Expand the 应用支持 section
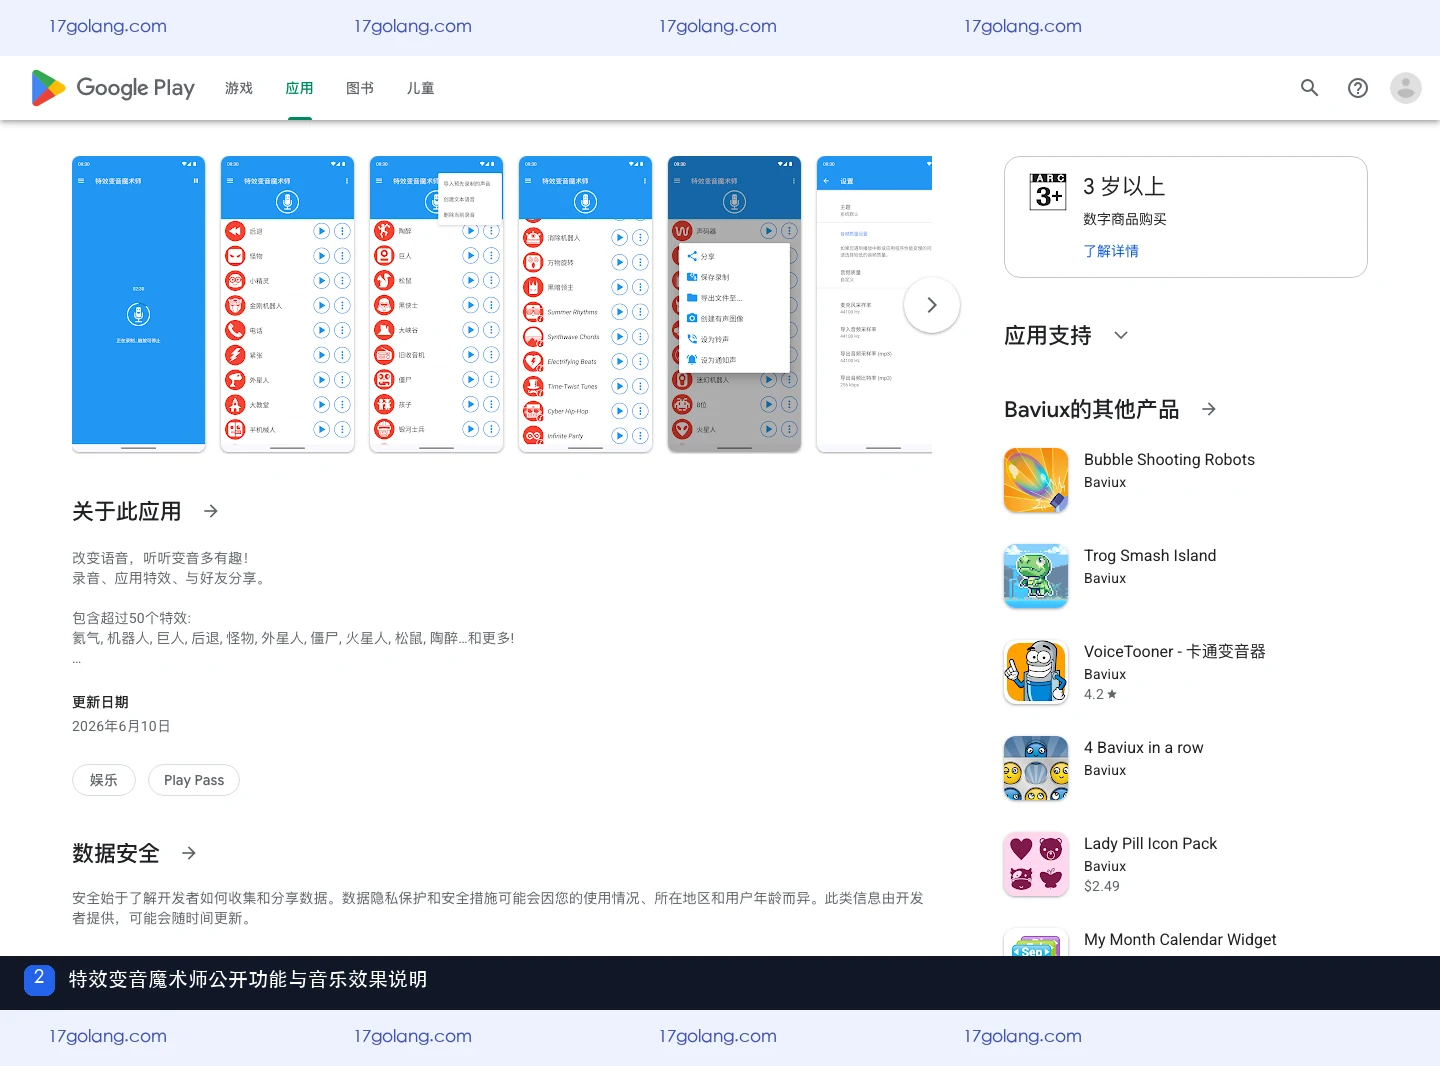The image size is (1440, 1066). [1121, 335]
